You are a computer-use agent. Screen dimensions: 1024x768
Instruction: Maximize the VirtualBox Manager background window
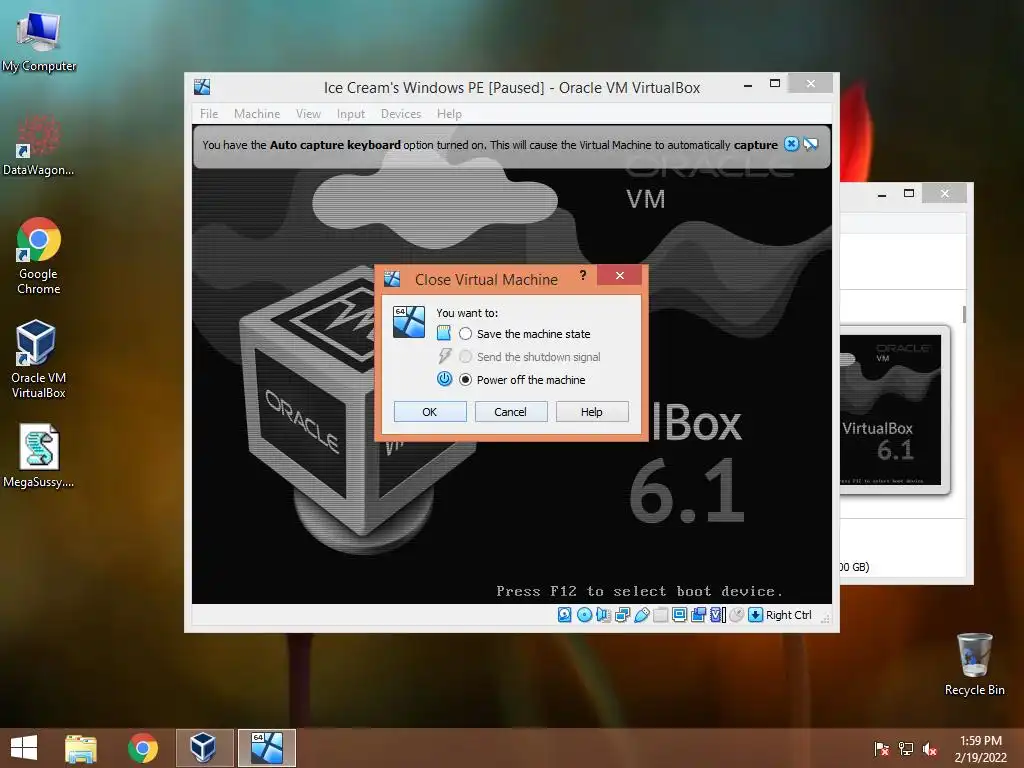pyautogui.click(x=908, y=193)
